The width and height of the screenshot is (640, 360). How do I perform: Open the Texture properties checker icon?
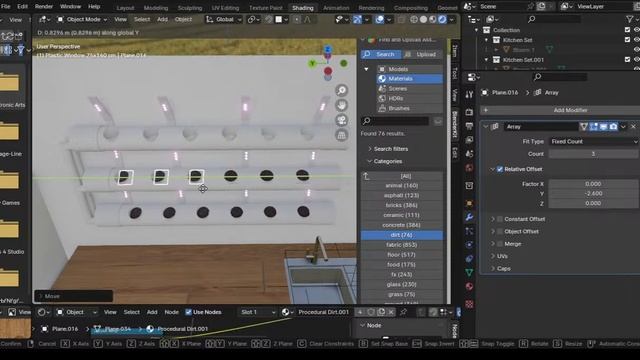(x=469, y=304)
